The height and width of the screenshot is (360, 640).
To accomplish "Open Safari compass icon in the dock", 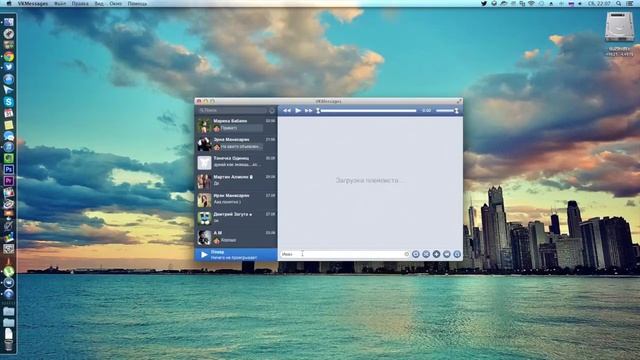I will click(9, 34).
